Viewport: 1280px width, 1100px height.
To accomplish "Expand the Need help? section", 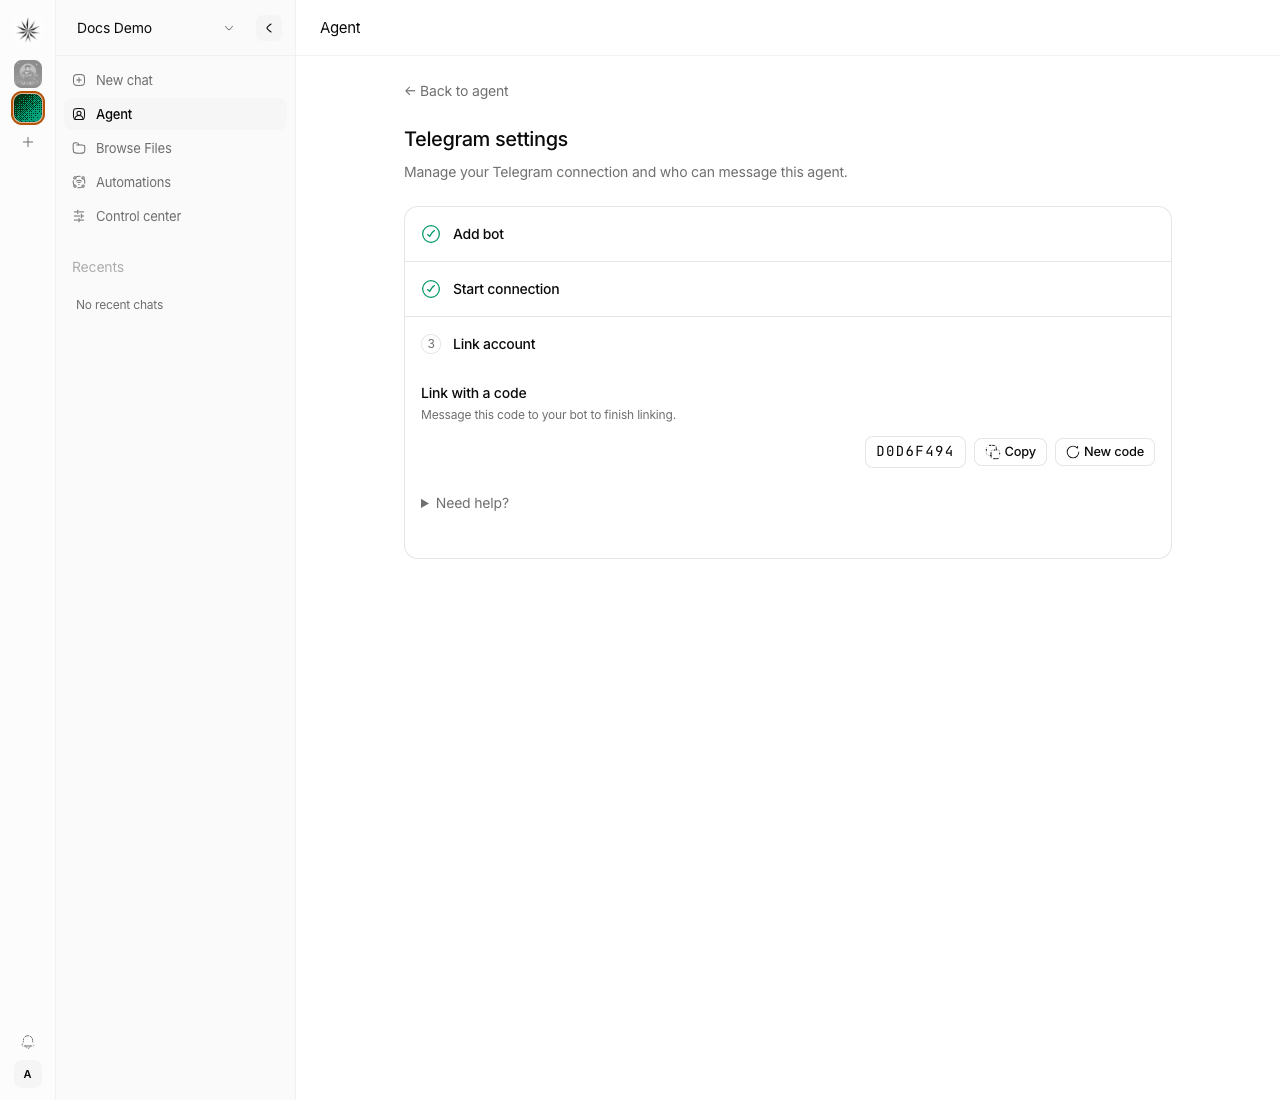I will (x=465, y=503).
